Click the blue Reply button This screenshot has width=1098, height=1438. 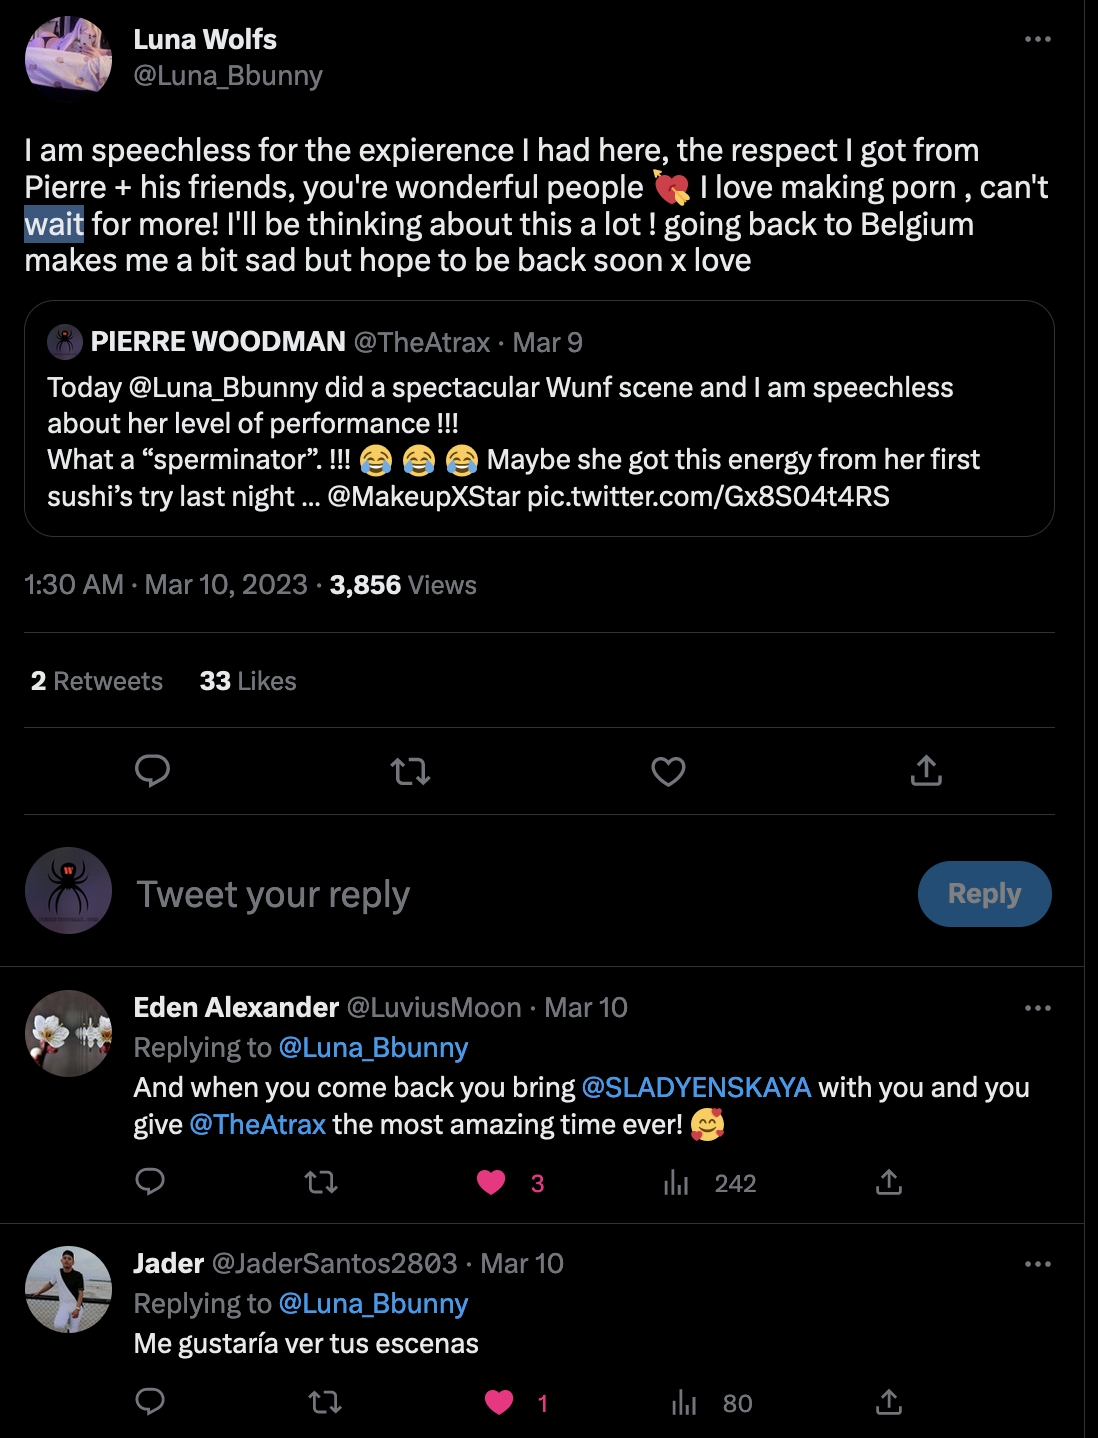click(x=984, y=894)
